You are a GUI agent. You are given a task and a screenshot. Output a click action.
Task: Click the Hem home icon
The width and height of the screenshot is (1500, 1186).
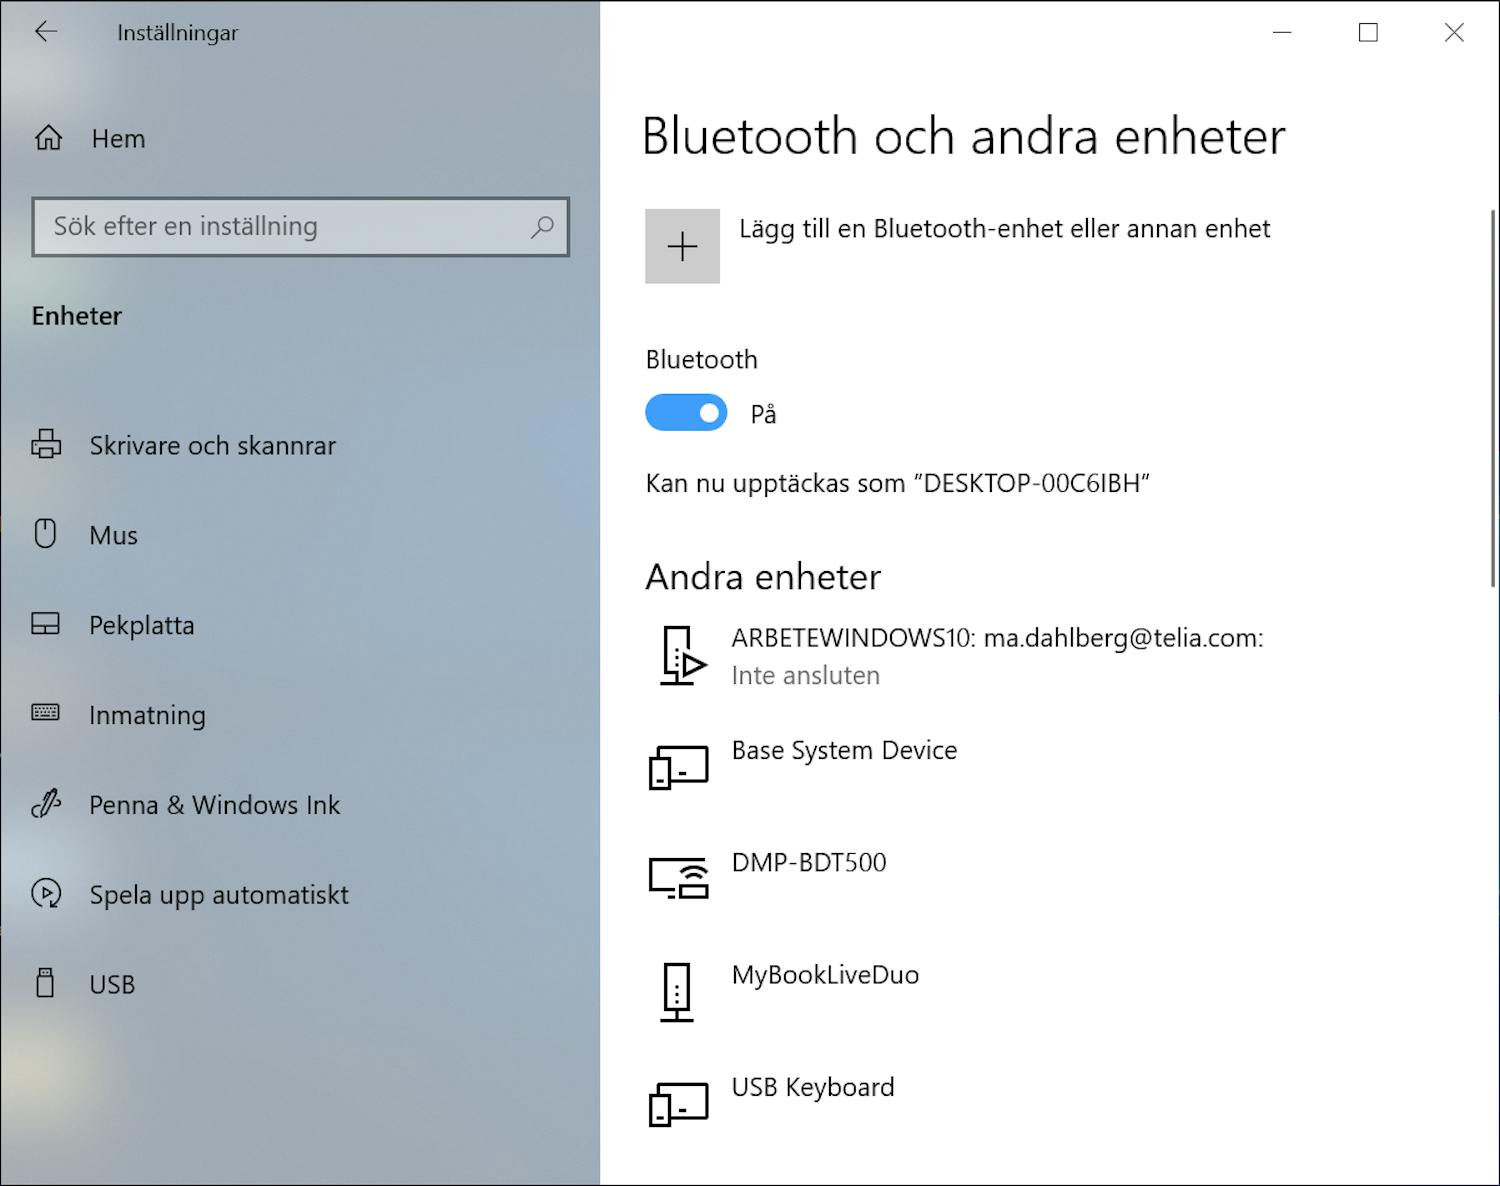[46, 138]
